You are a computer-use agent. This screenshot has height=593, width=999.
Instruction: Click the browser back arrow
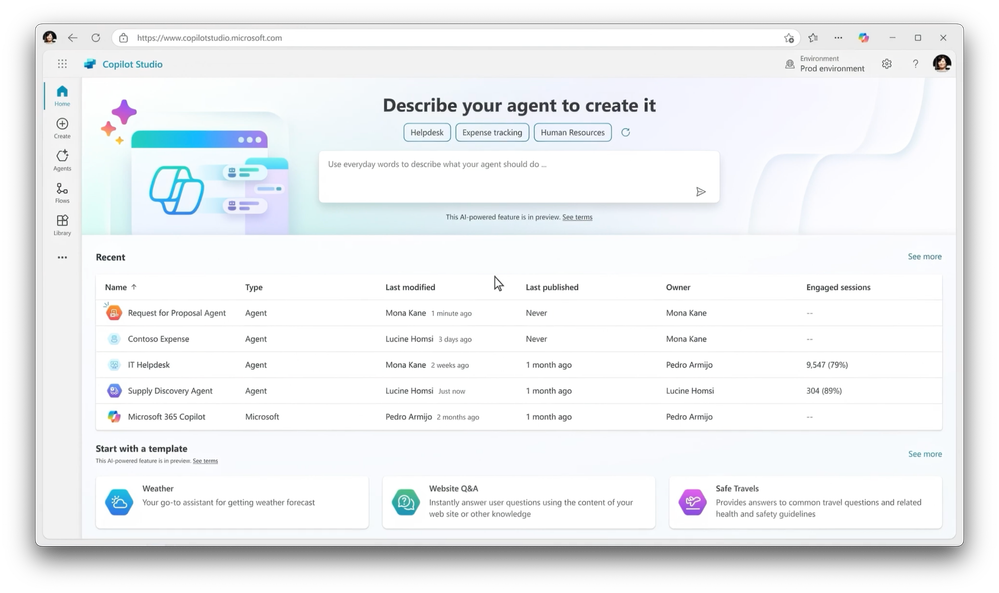click(73, 38)
